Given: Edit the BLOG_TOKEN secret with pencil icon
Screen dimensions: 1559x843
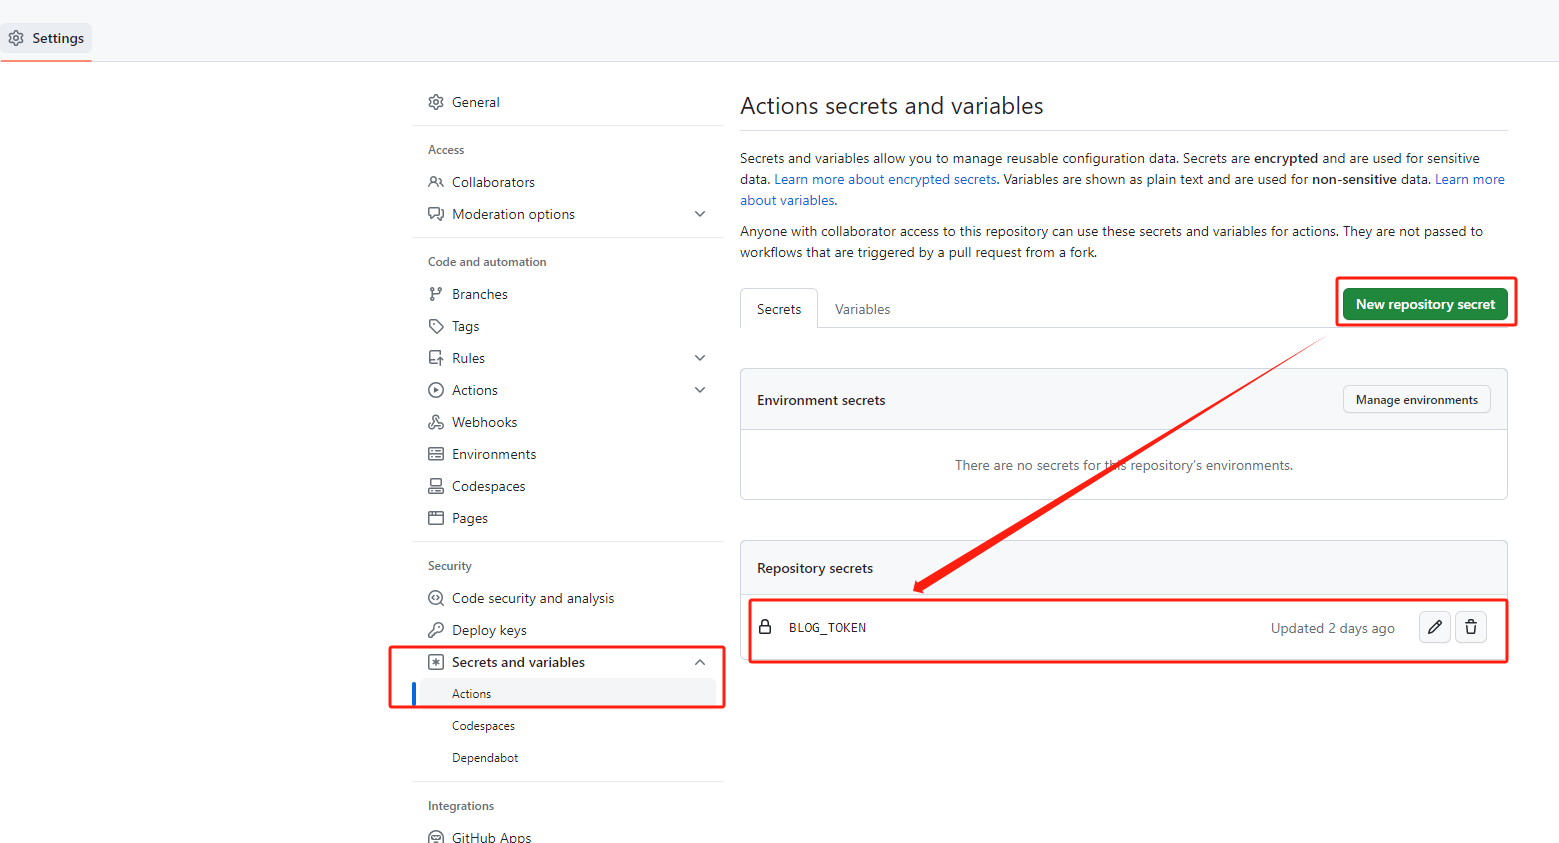Looking at the screenshot, I should pos(1434,627).
